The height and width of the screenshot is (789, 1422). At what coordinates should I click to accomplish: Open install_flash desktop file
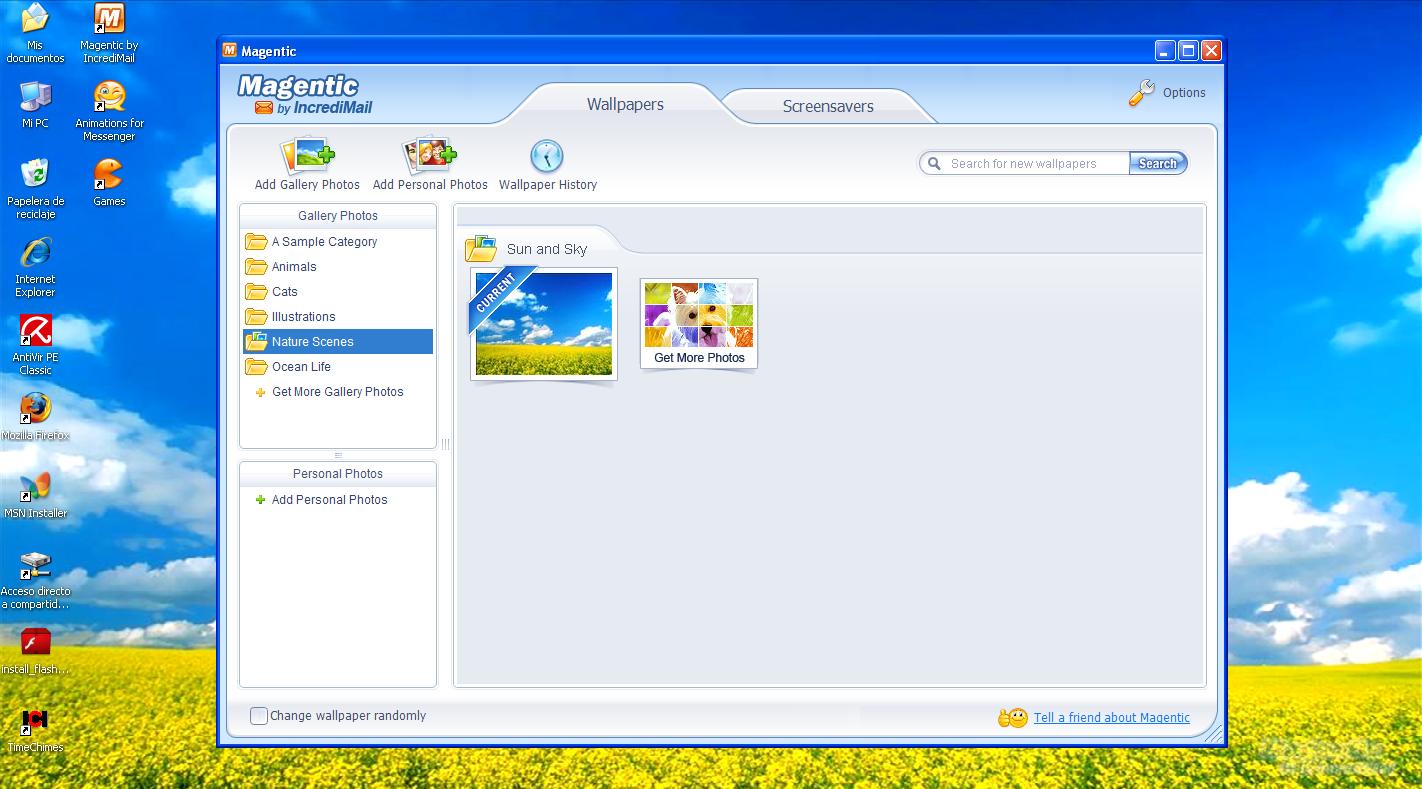(35, 651)
